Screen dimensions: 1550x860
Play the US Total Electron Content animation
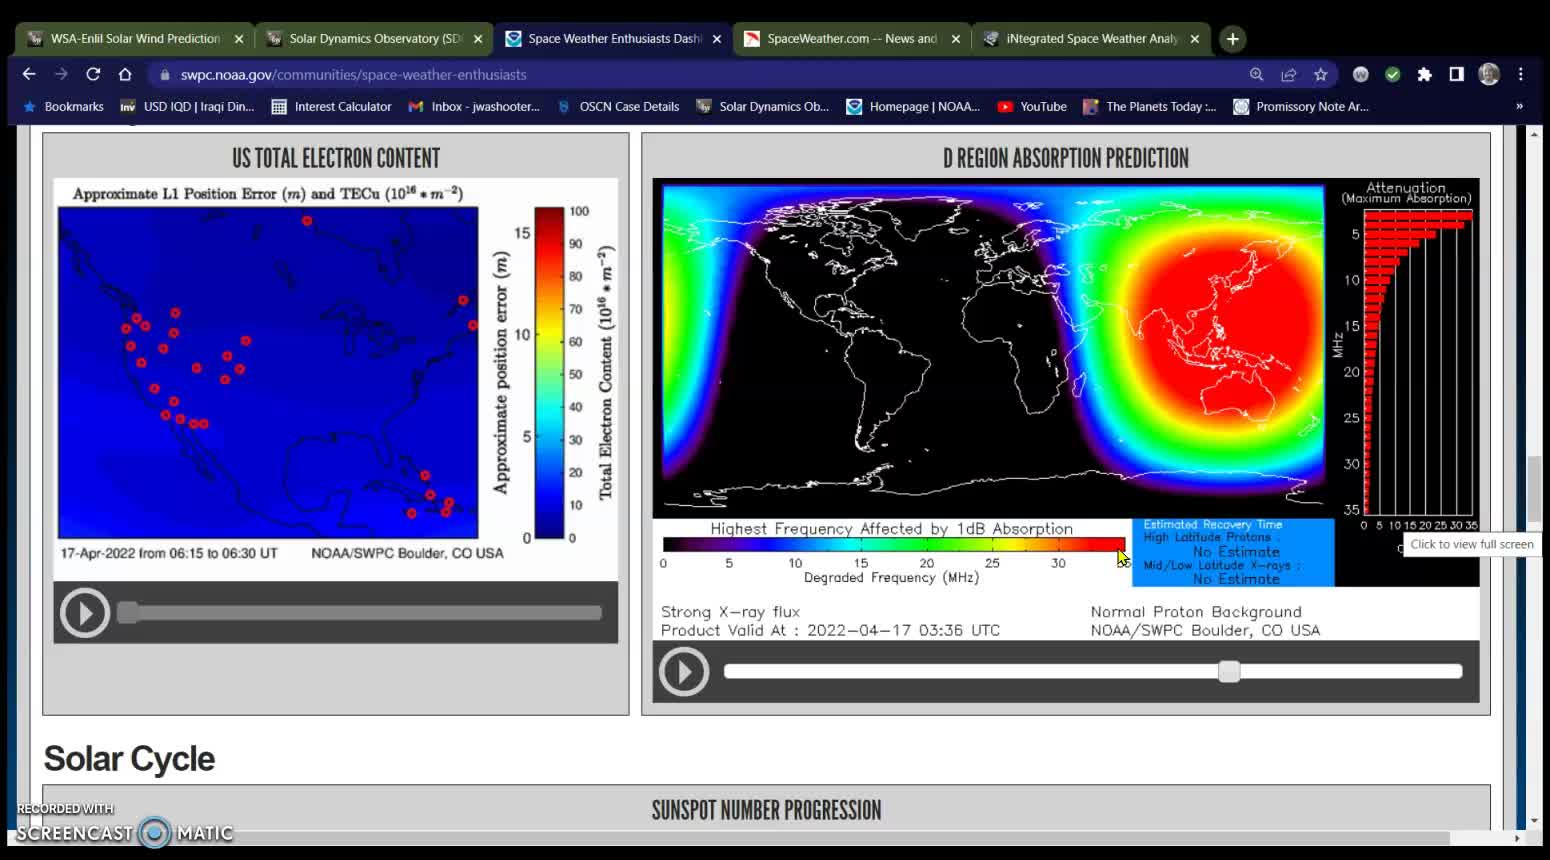pos(84,612)
